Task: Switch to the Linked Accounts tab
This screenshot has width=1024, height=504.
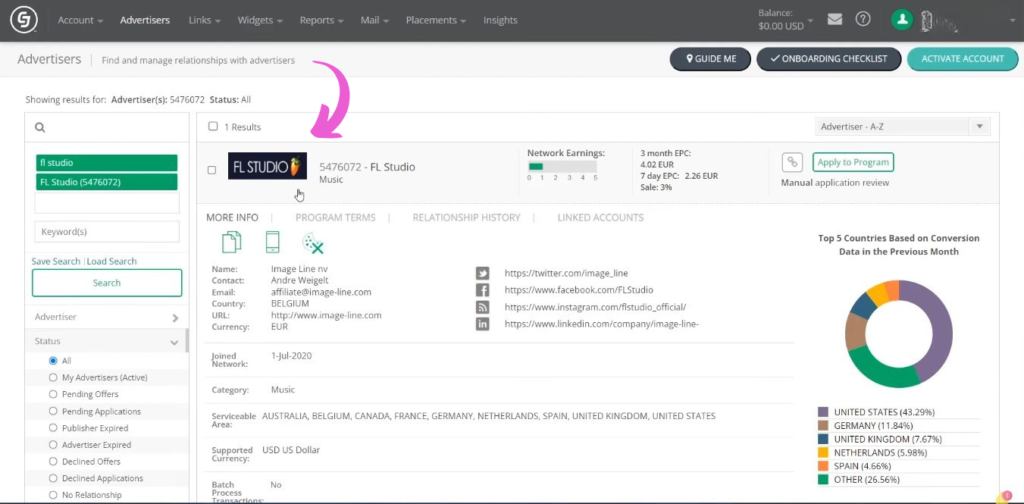Action: pyautogui.click(x=600, y=217)
